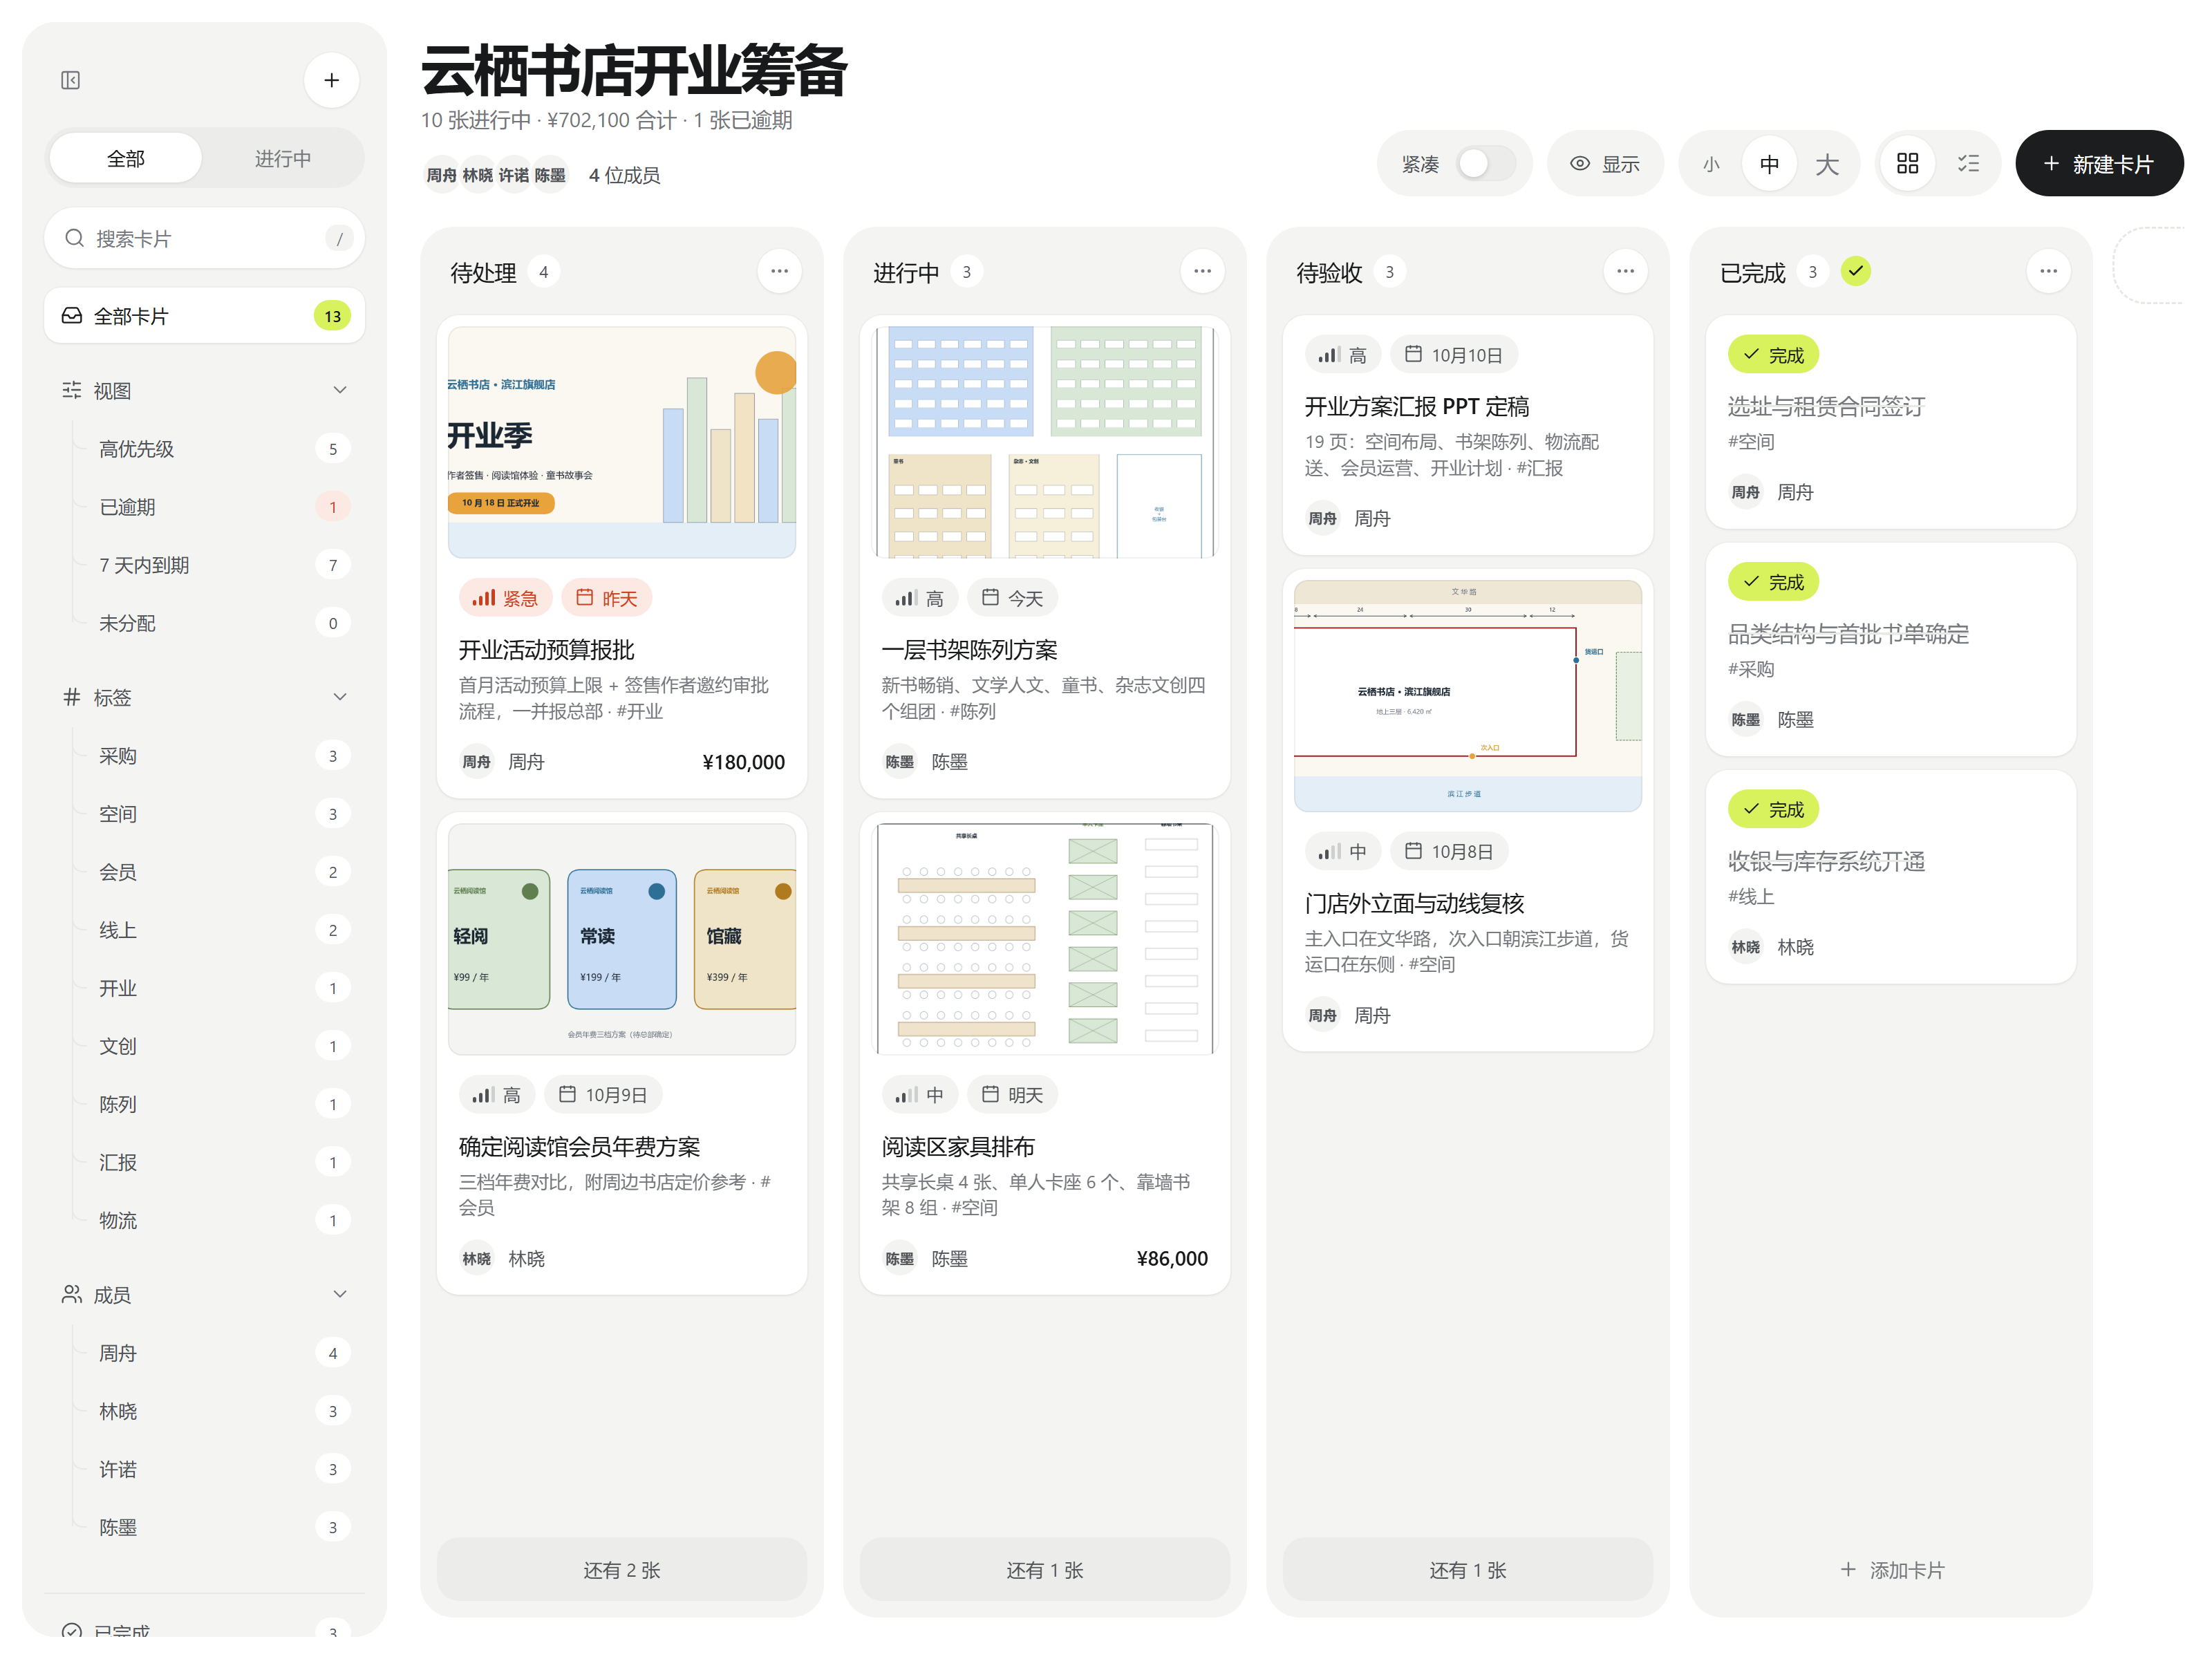Show 2 more cards in 待处理
Image resolution: width=2212 pixels, height=1659 pixels.
tap(622, 1569)
